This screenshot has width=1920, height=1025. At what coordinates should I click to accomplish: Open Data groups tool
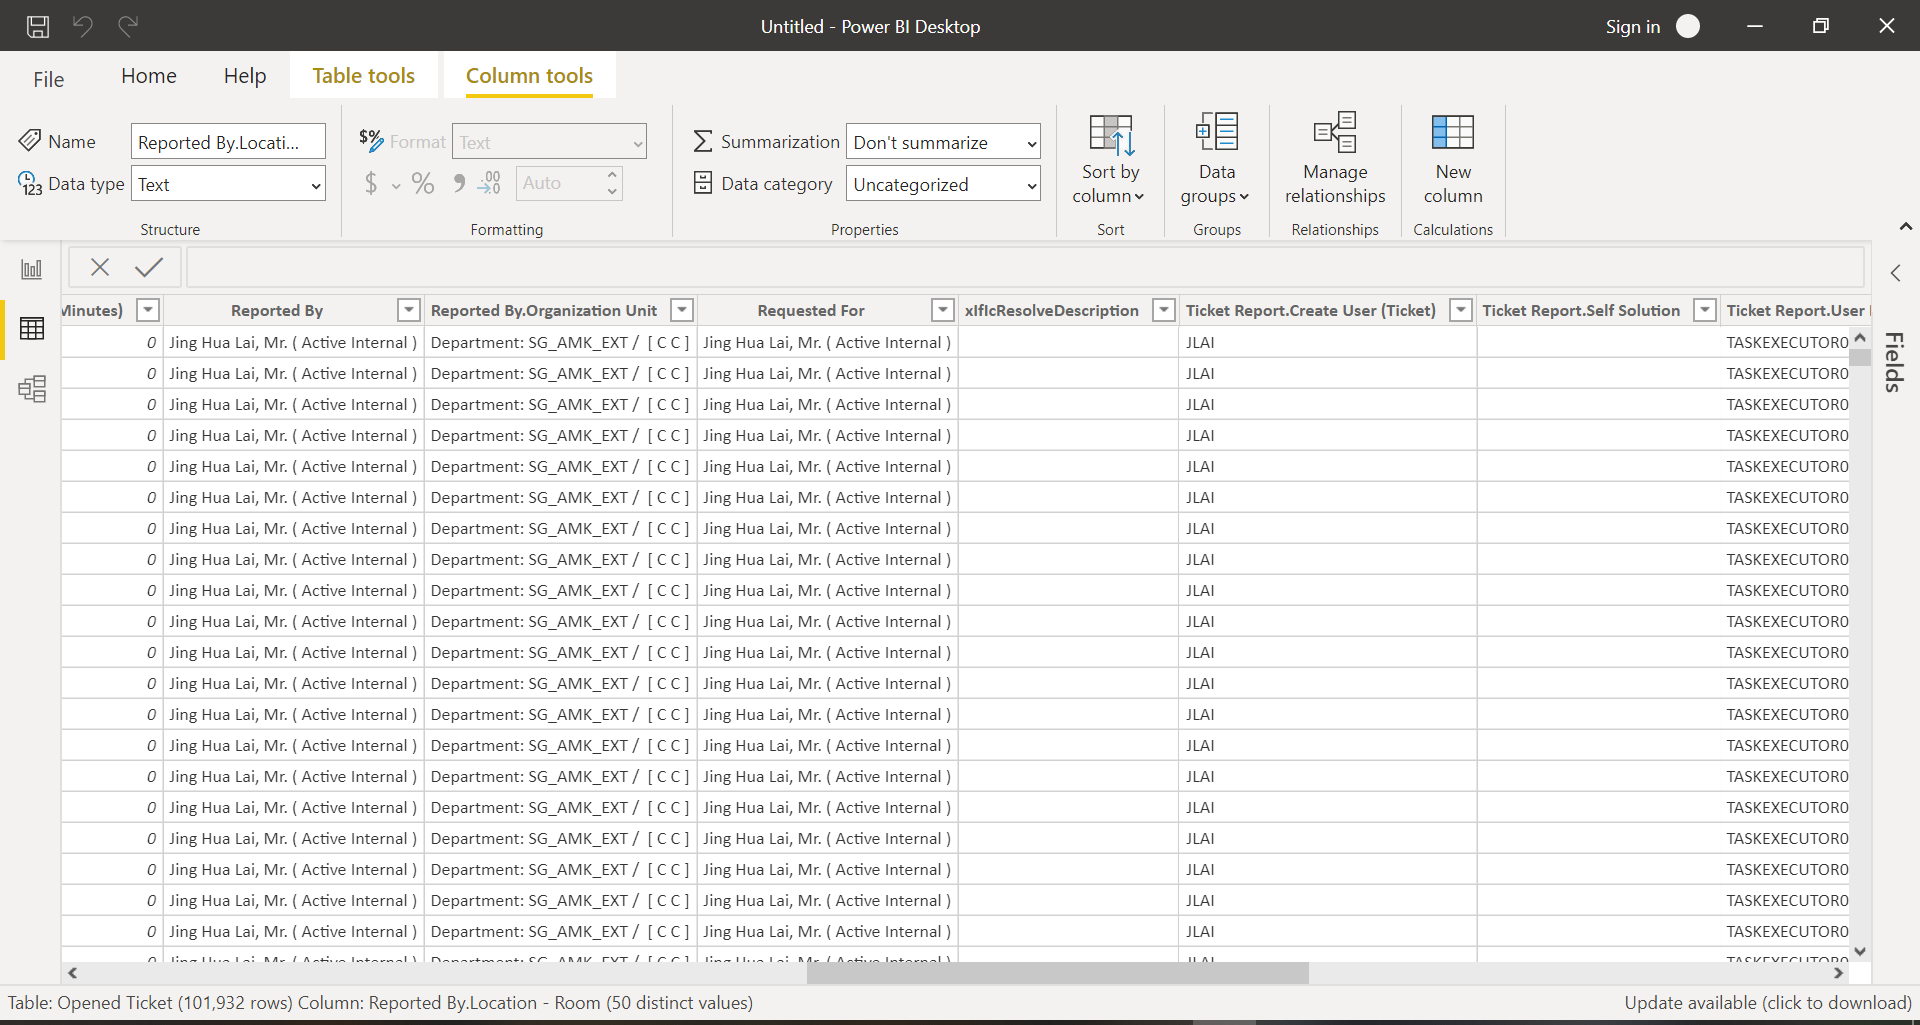click(x=1217, y=160)
